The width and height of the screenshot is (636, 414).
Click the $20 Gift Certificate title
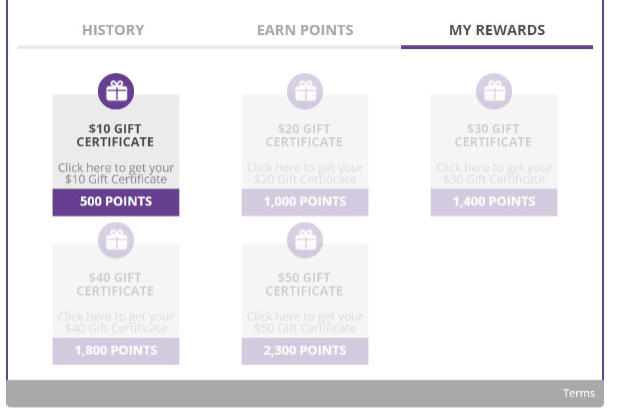coord(304,135)
